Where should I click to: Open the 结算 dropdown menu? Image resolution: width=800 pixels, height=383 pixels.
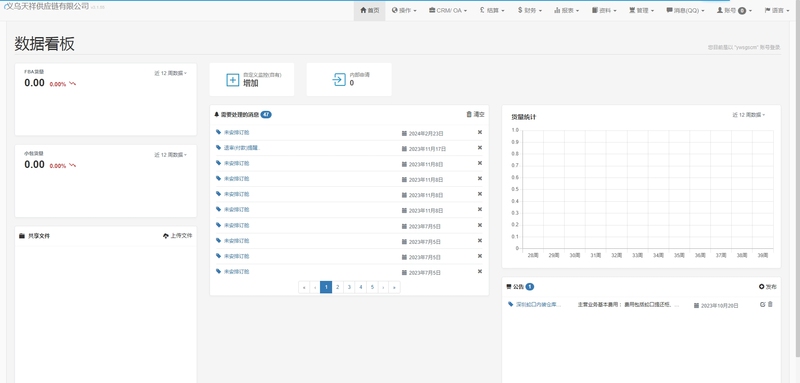(x=492, y=10)
